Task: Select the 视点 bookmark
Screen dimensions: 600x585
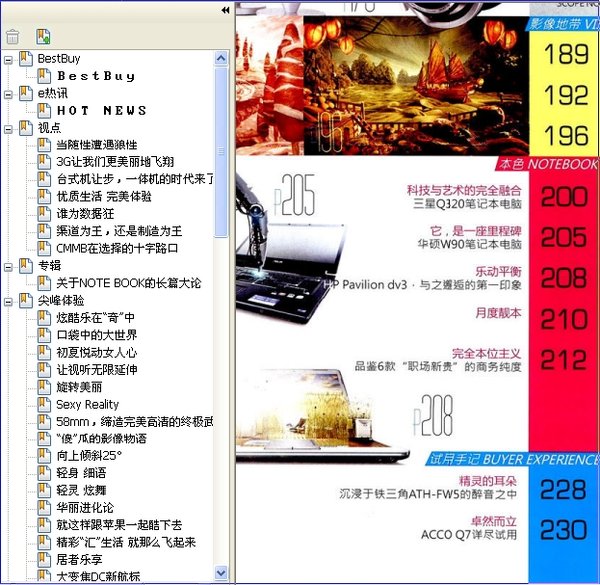Action: point(49,128)
